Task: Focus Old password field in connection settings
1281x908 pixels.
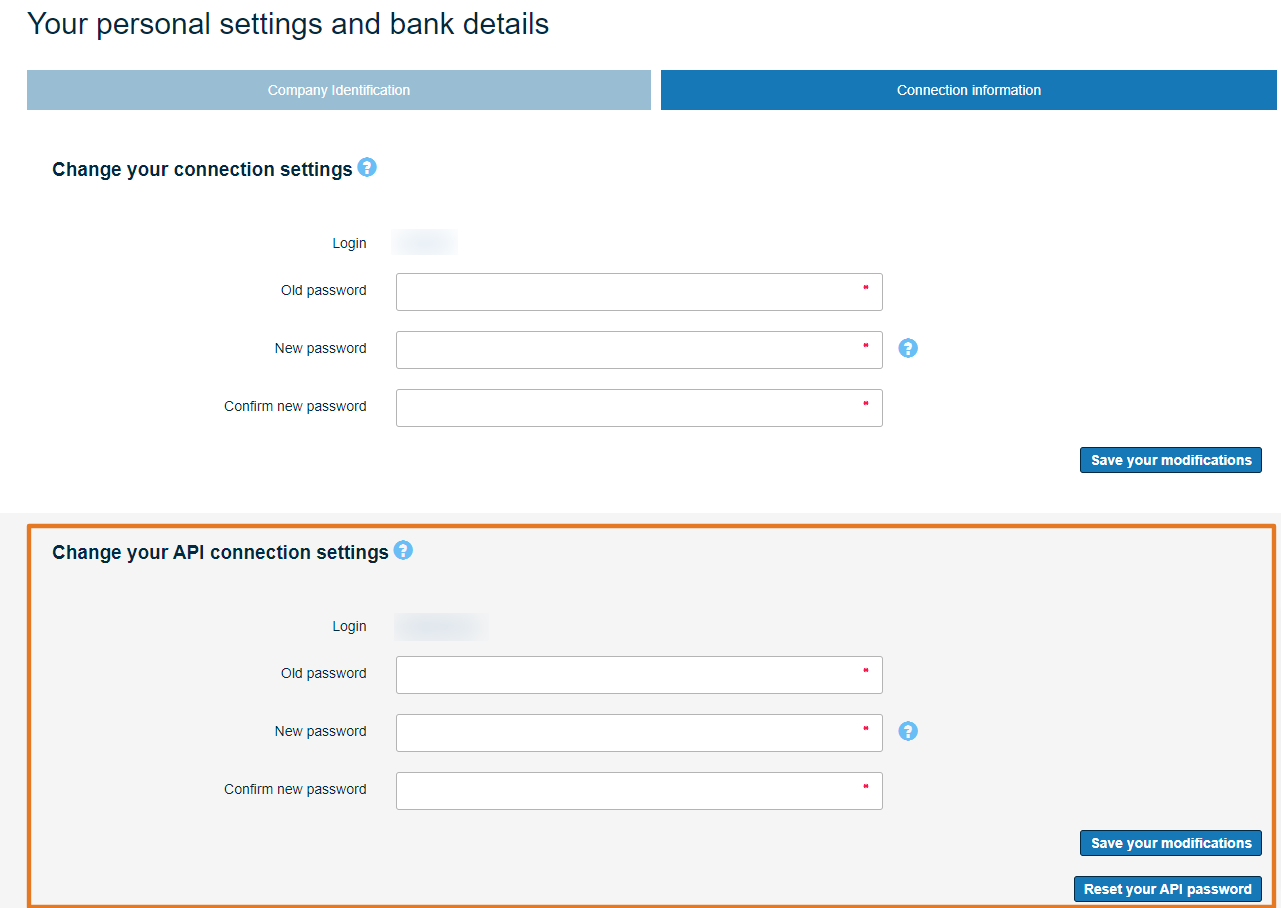Action: coord(639,292)
